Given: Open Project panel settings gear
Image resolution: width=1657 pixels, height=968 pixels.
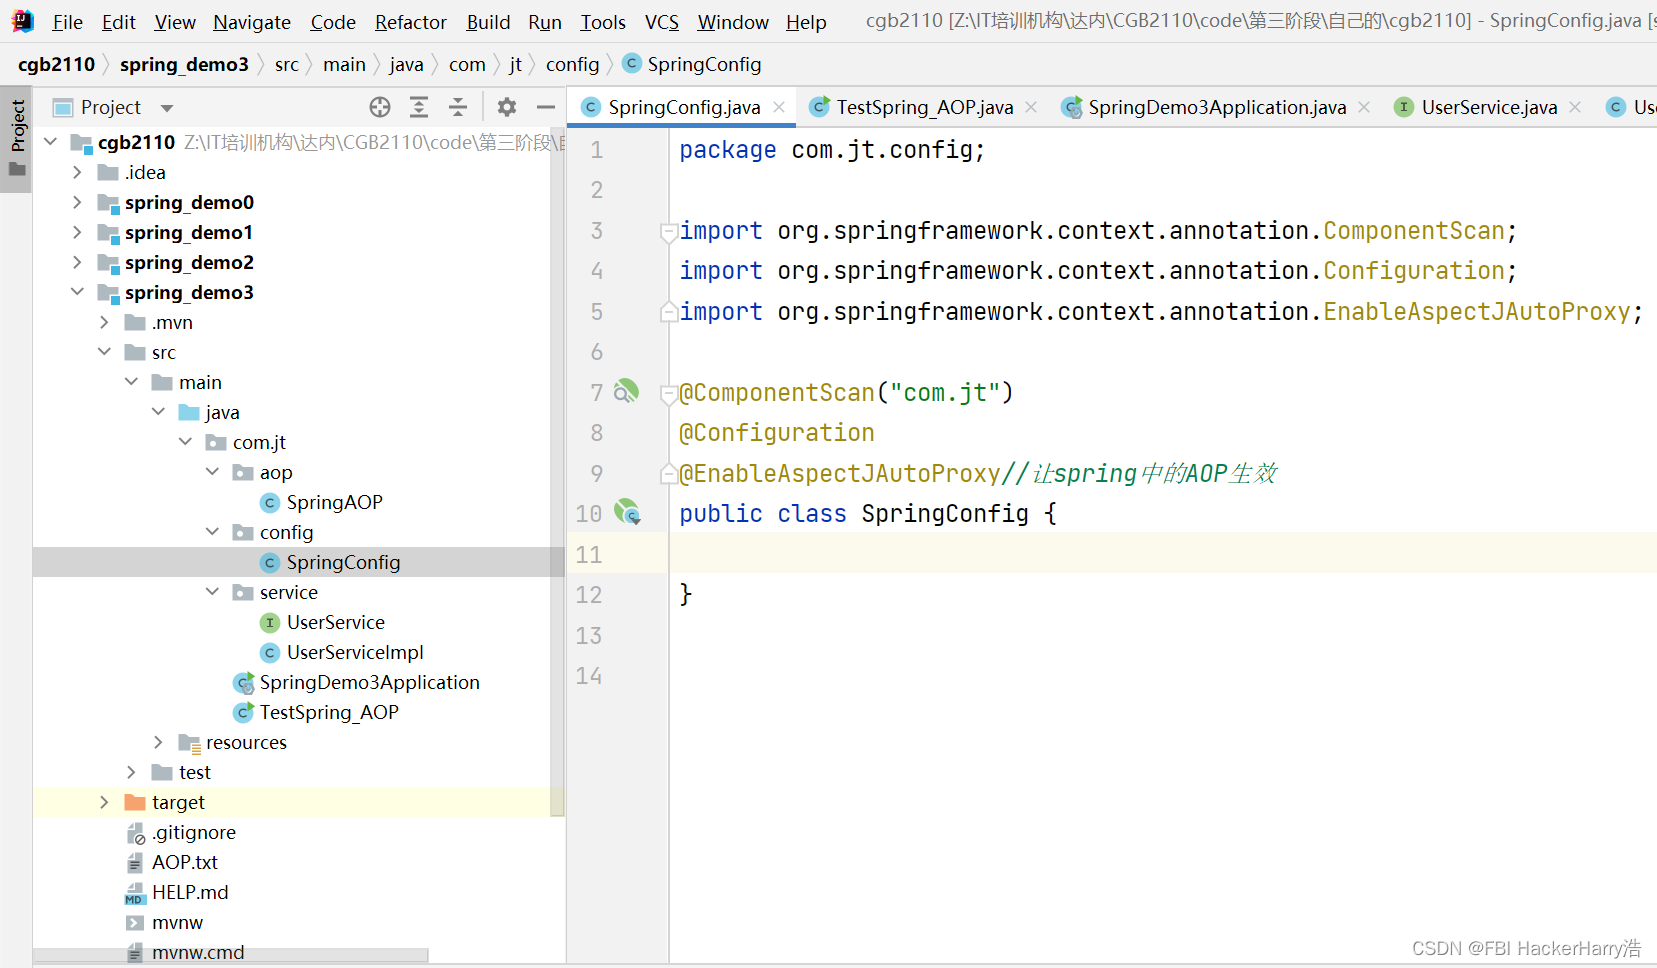Looking at the screenshot, I should tap(507, 107).
